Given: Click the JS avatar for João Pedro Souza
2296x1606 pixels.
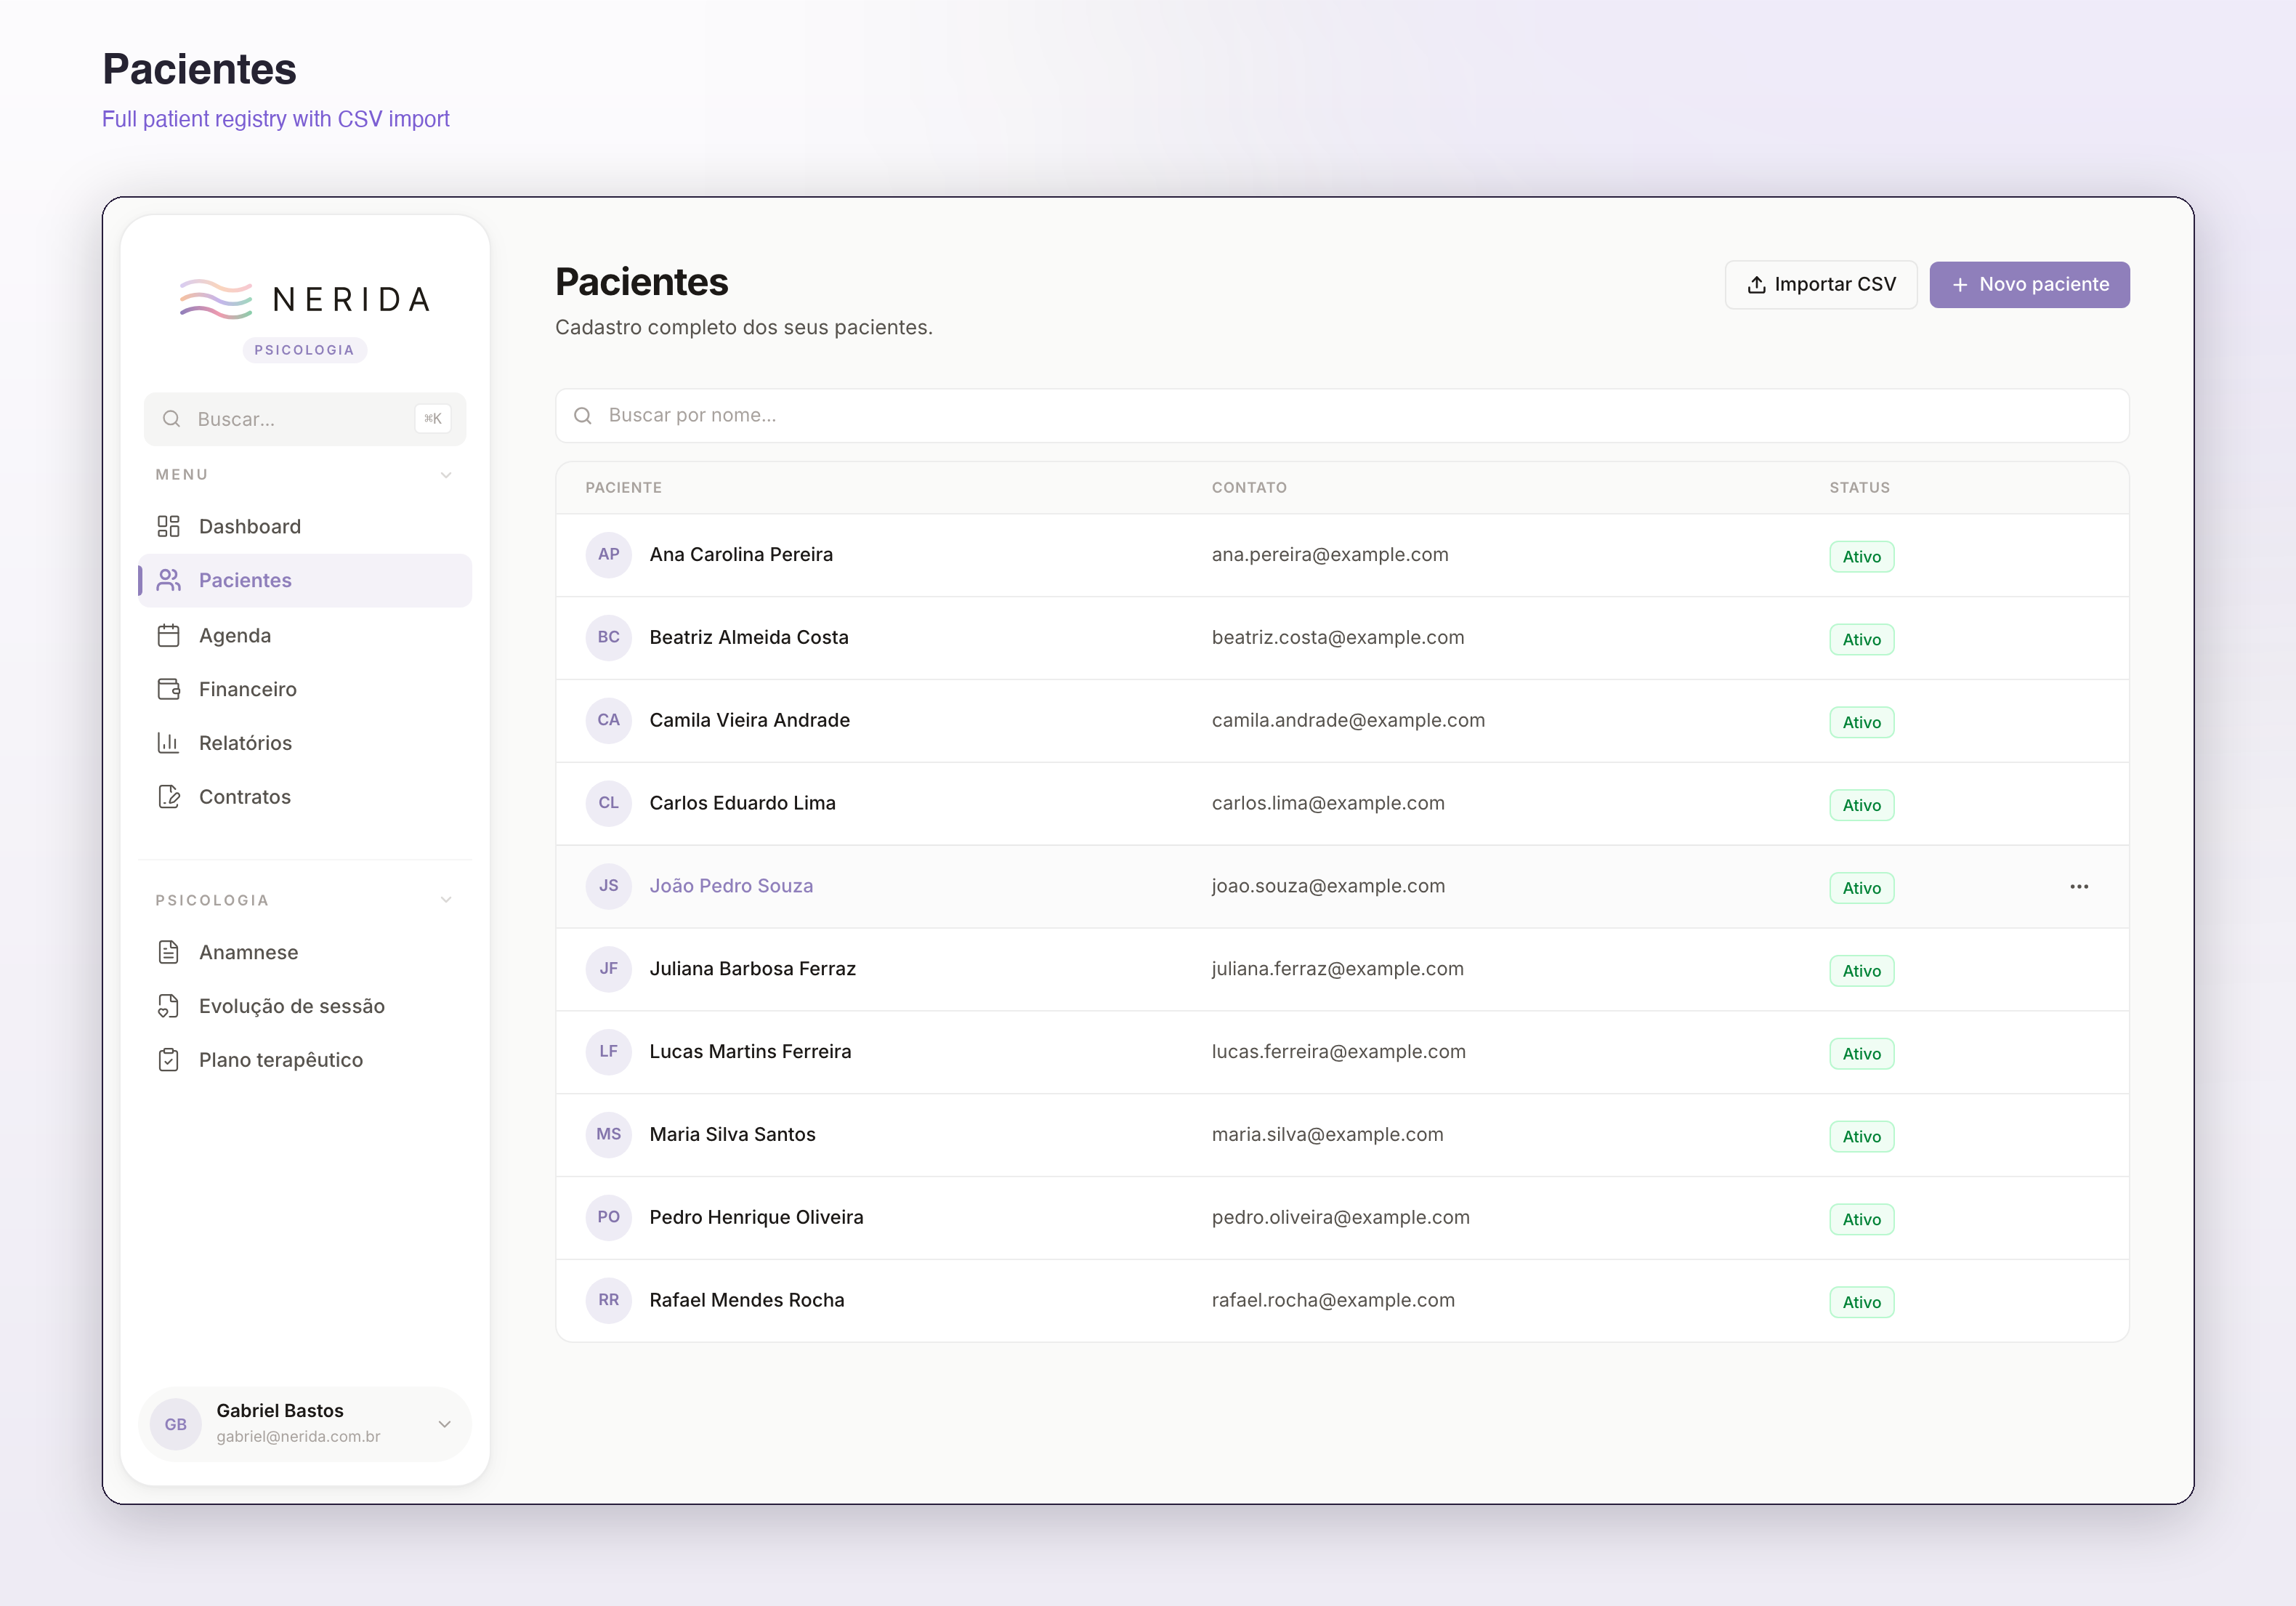Looking at the screenshot, I should 609,886.
